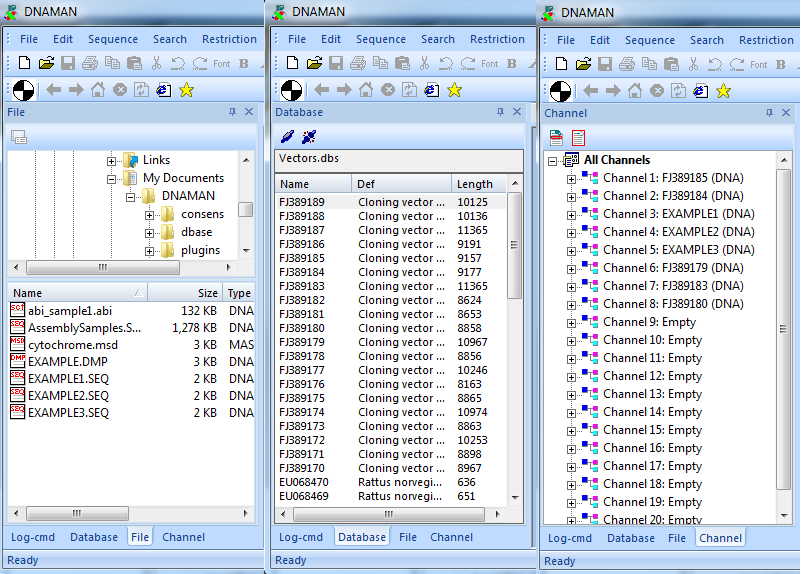Click Redo icon in right window toolbar
Viewport: 801px width, 574px height.
tap(737, 64)
